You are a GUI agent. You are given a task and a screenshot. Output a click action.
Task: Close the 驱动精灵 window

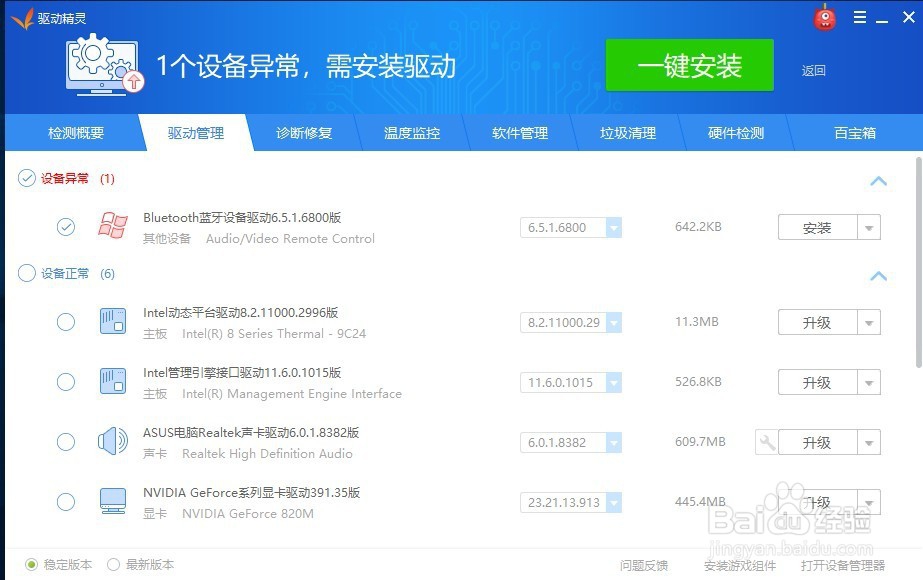(908, 18)
